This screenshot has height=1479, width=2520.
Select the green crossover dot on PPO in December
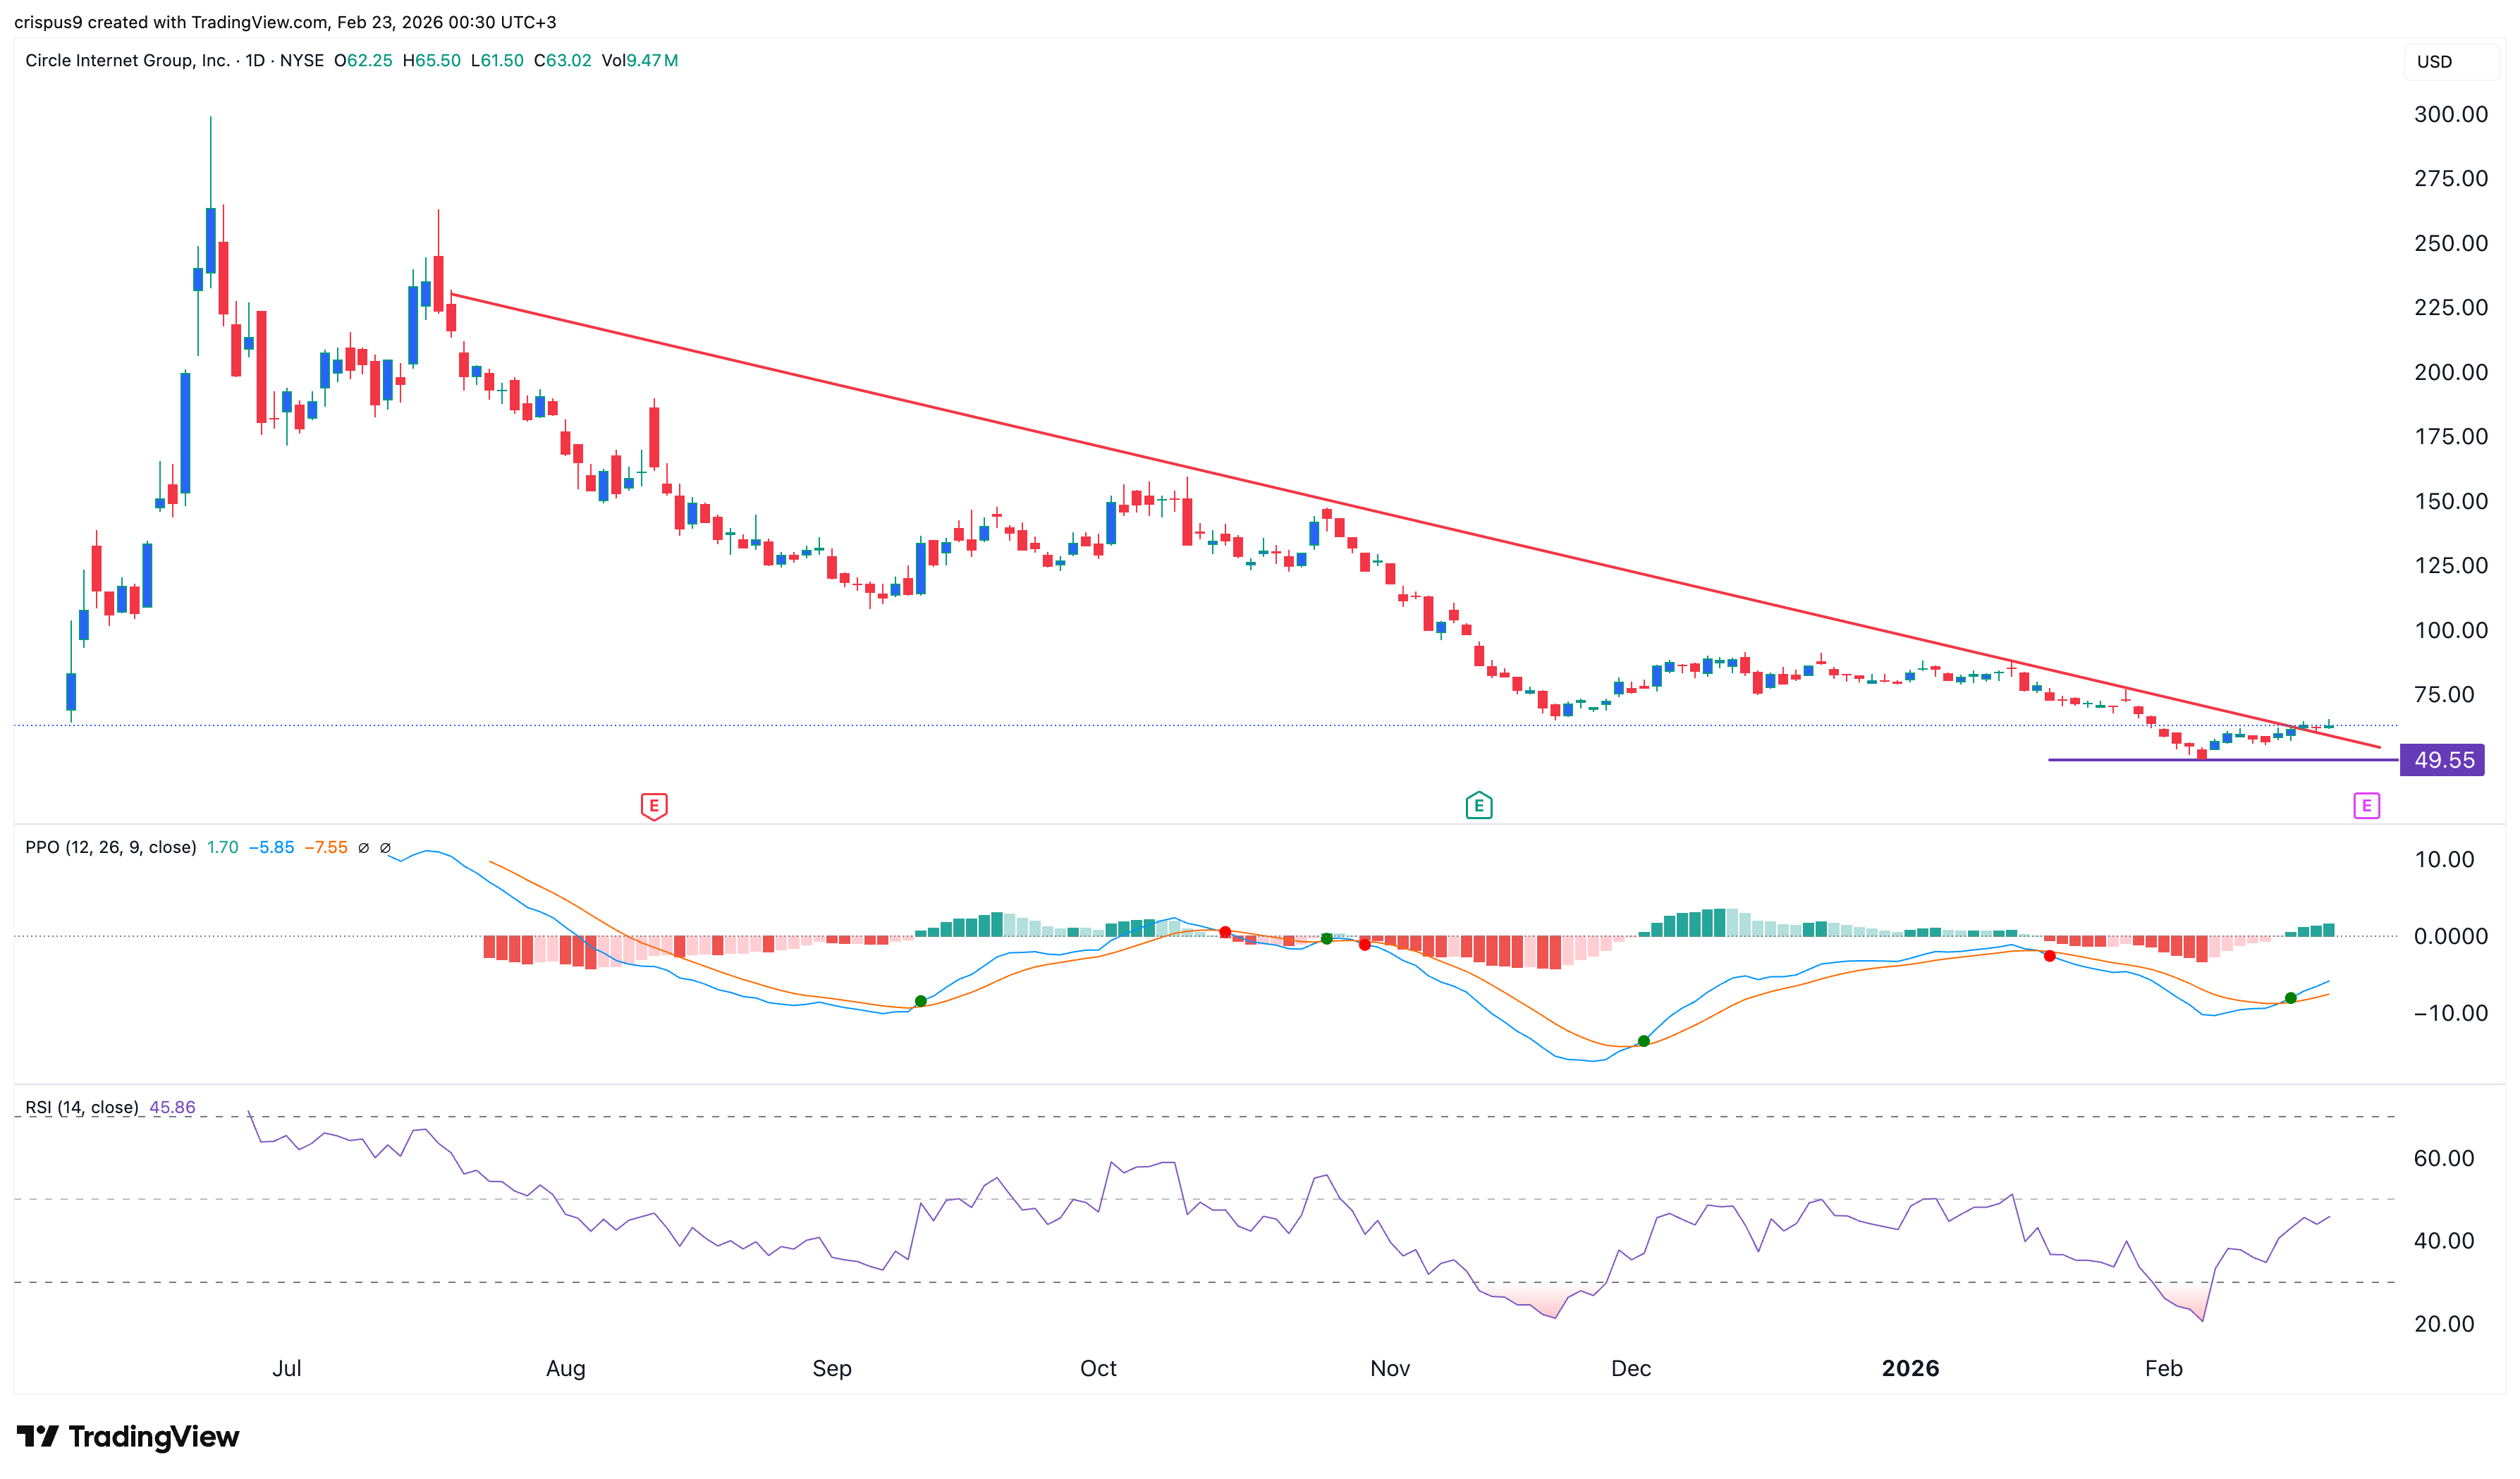coord(1644,1041)
